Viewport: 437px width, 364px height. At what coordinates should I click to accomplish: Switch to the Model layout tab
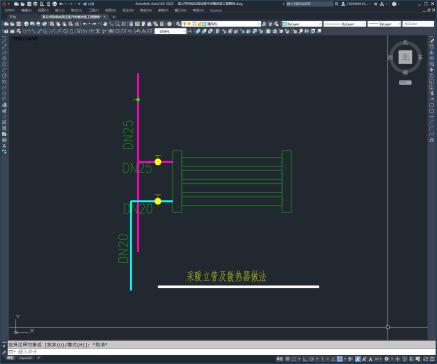pos(10,358)
